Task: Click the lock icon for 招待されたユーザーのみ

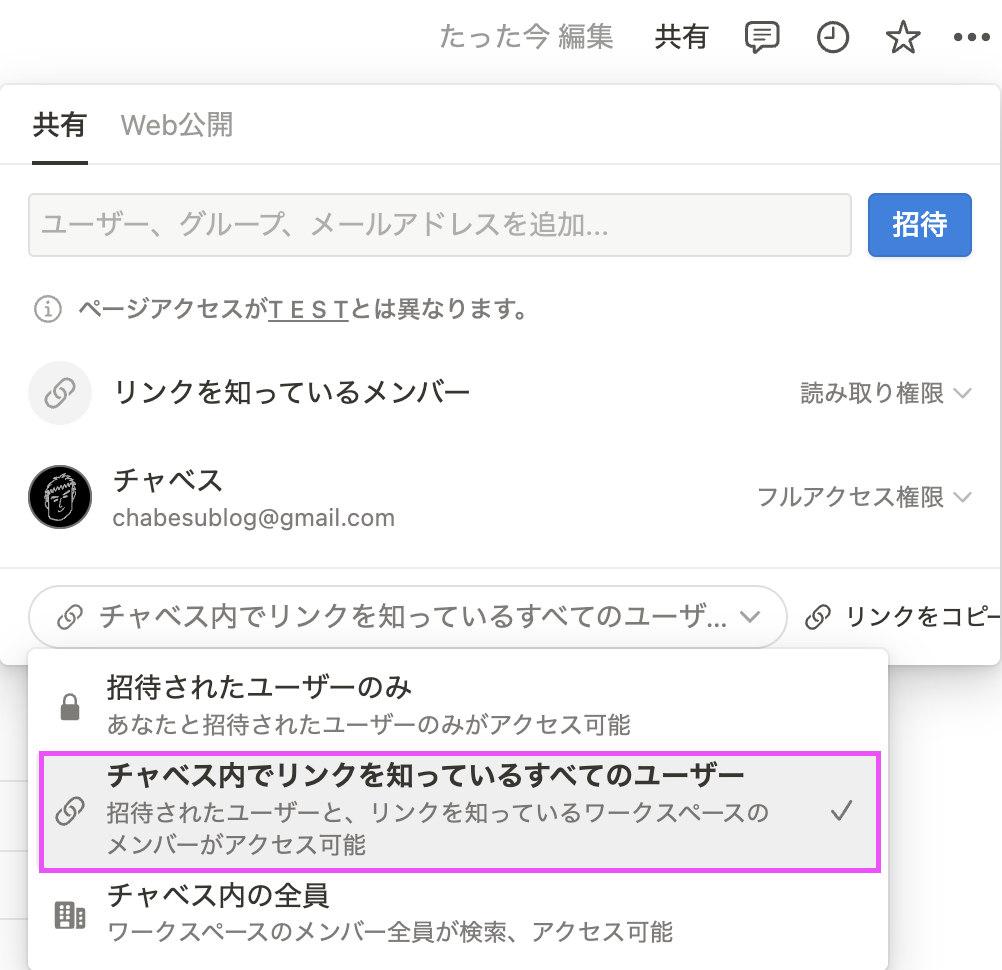Action: (70, 706)
